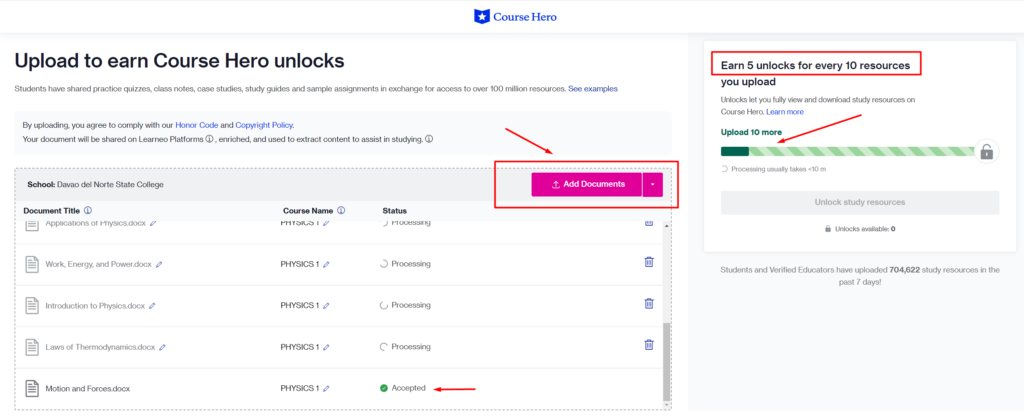
Task: Delete Laws of Thermodynamics.docx
Action: pos(648,345)
